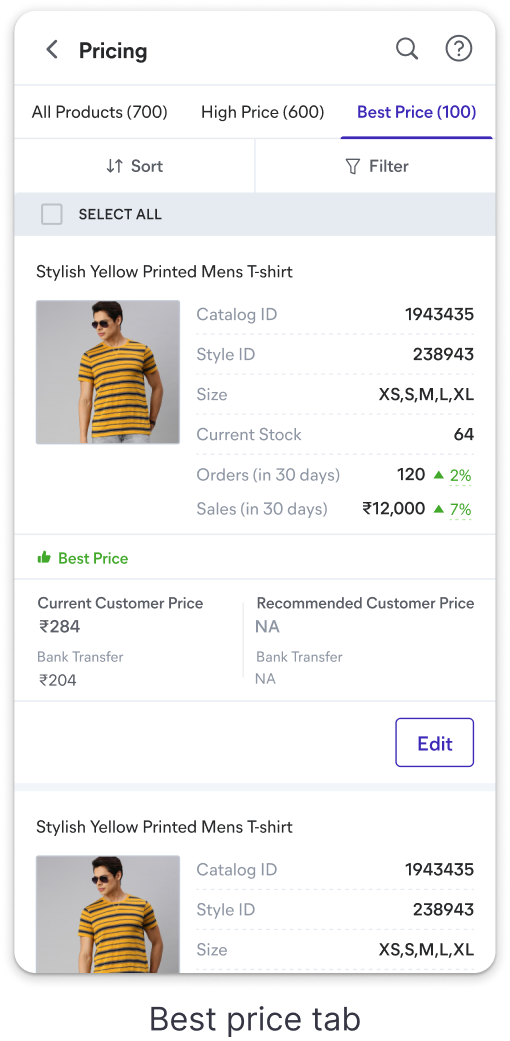Go back using the arrow beside Pricing
The height and width of the screenshot is (1041, 510).
[x=52, y=50]
